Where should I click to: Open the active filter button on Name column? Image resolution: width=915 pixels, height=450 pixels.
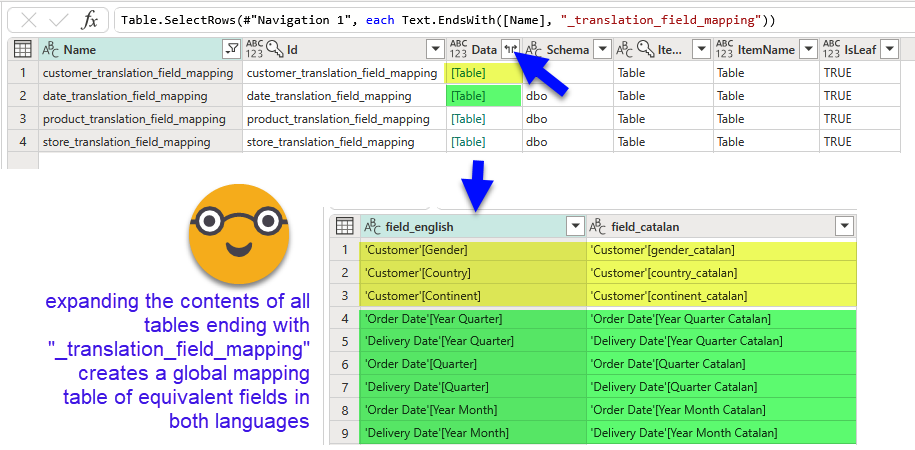pyautogui.click(x=231, y=49)
